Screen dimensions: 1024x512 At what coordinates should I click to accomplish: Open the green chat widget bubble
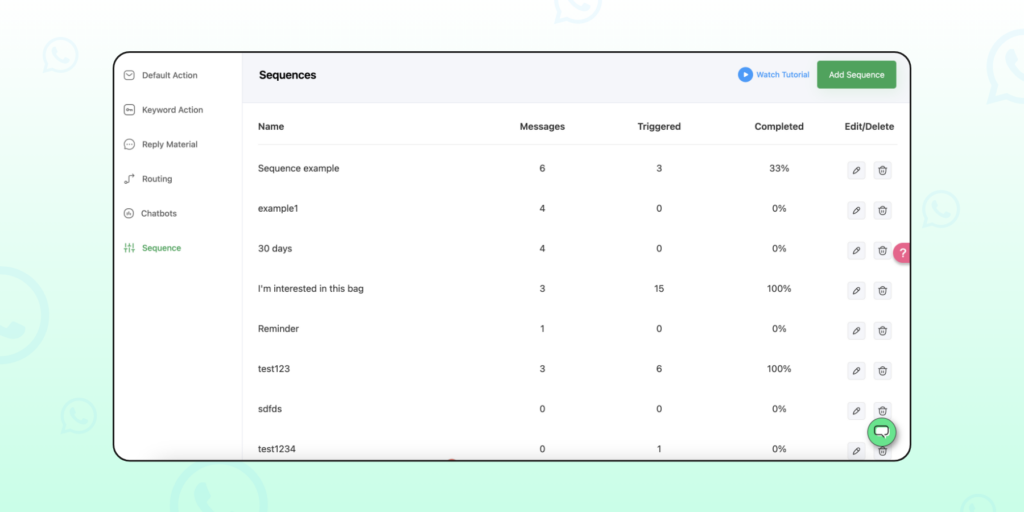[x=882, y=432]
